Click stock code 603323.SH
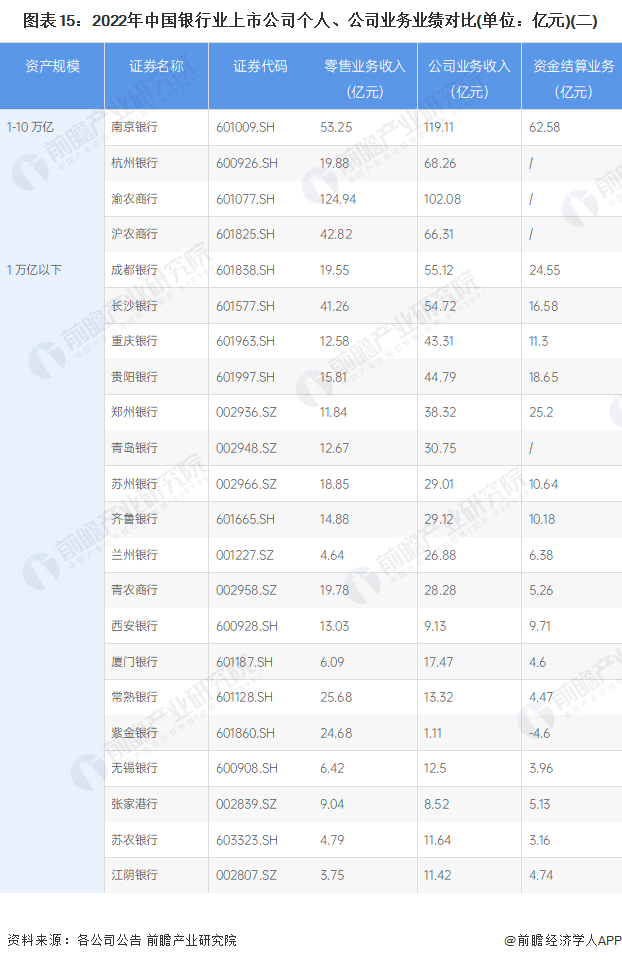Image resolution: width=622 pixels, height=961 pixels. point(246,840)
